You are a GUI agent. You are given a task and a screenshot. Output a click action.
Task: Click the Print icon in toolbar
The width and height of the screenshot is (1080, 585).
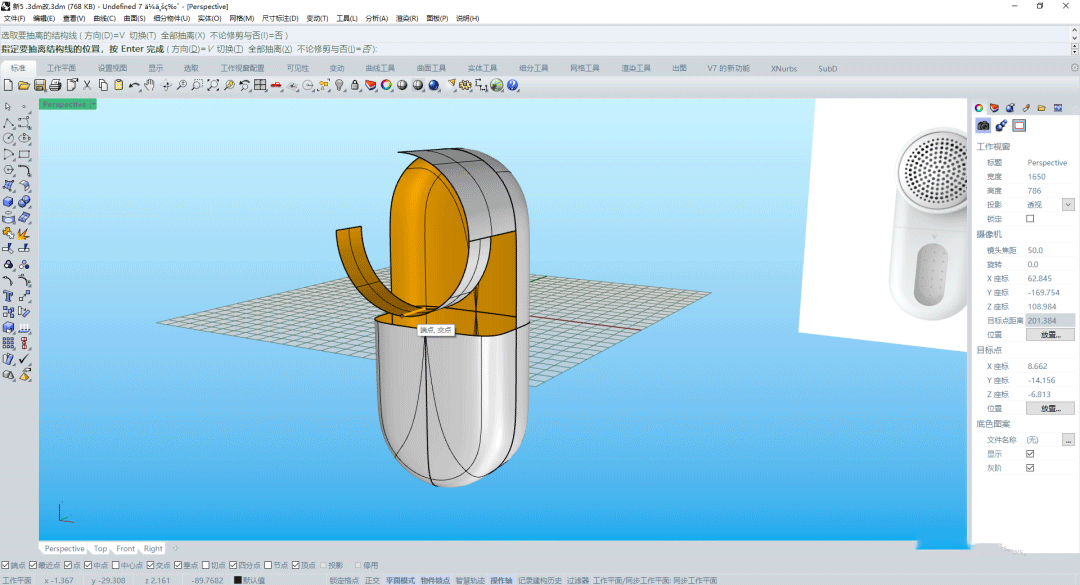(x=56, y=85)
